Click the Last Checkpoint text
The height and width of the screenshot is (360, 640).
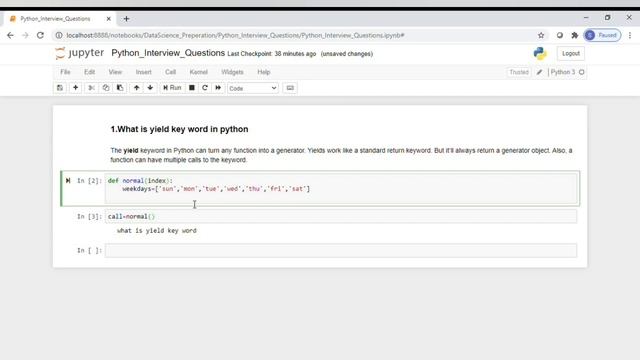[x=271, y=54]
